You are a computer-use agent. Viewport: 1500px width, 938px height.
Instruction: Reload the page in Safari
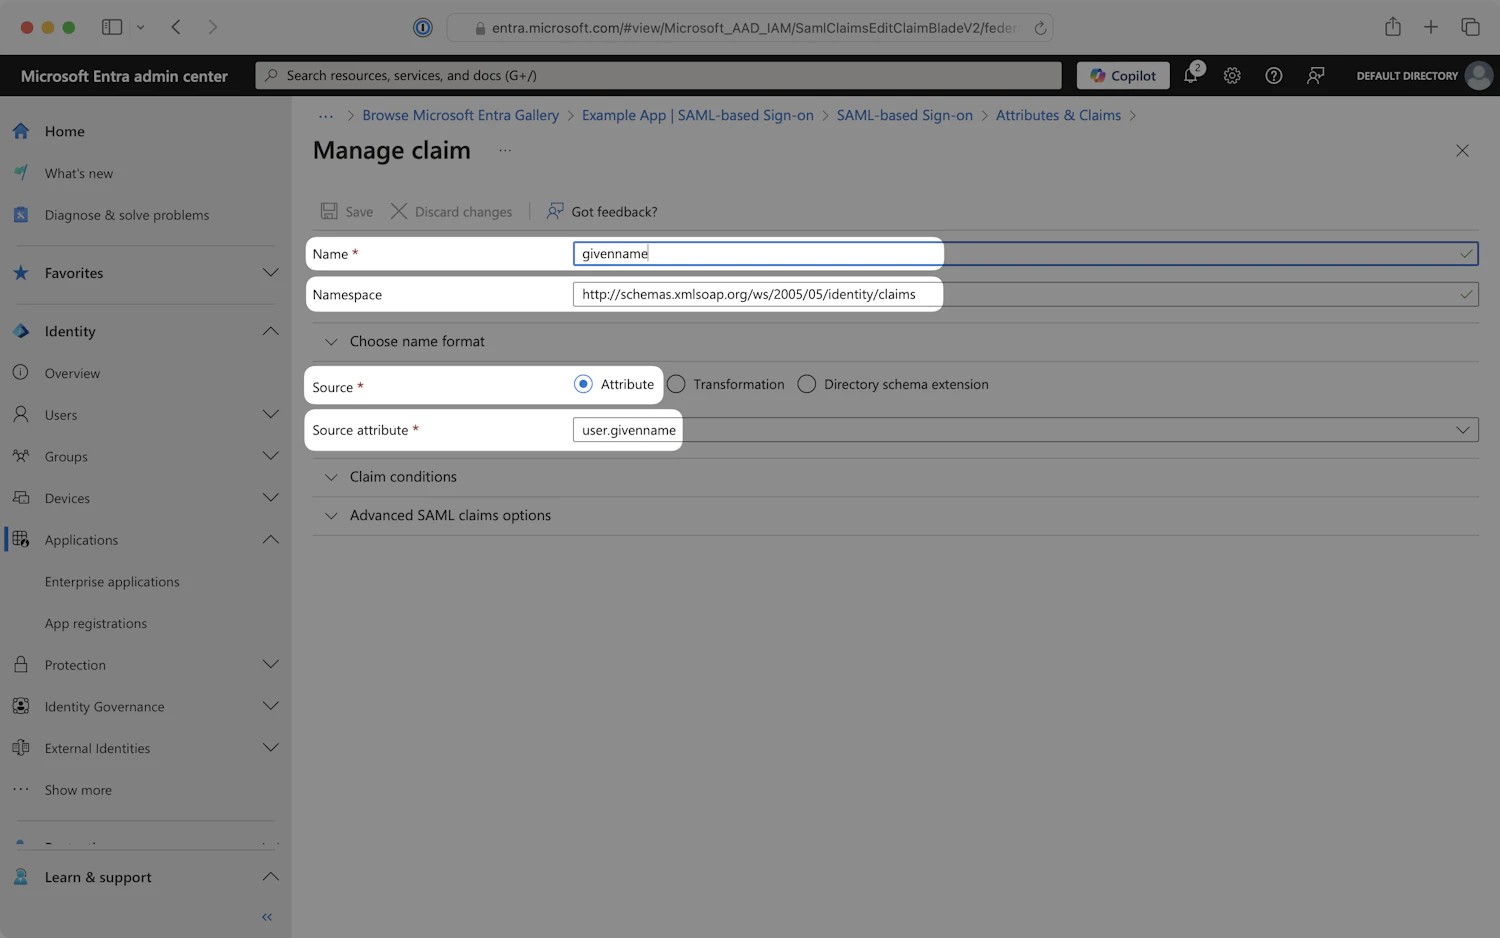[1040, 28]
